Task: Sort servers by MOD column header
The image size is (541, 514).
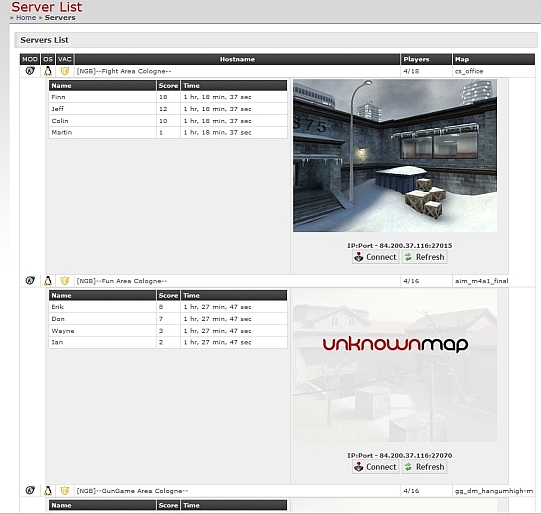Action: coord(30,59)
